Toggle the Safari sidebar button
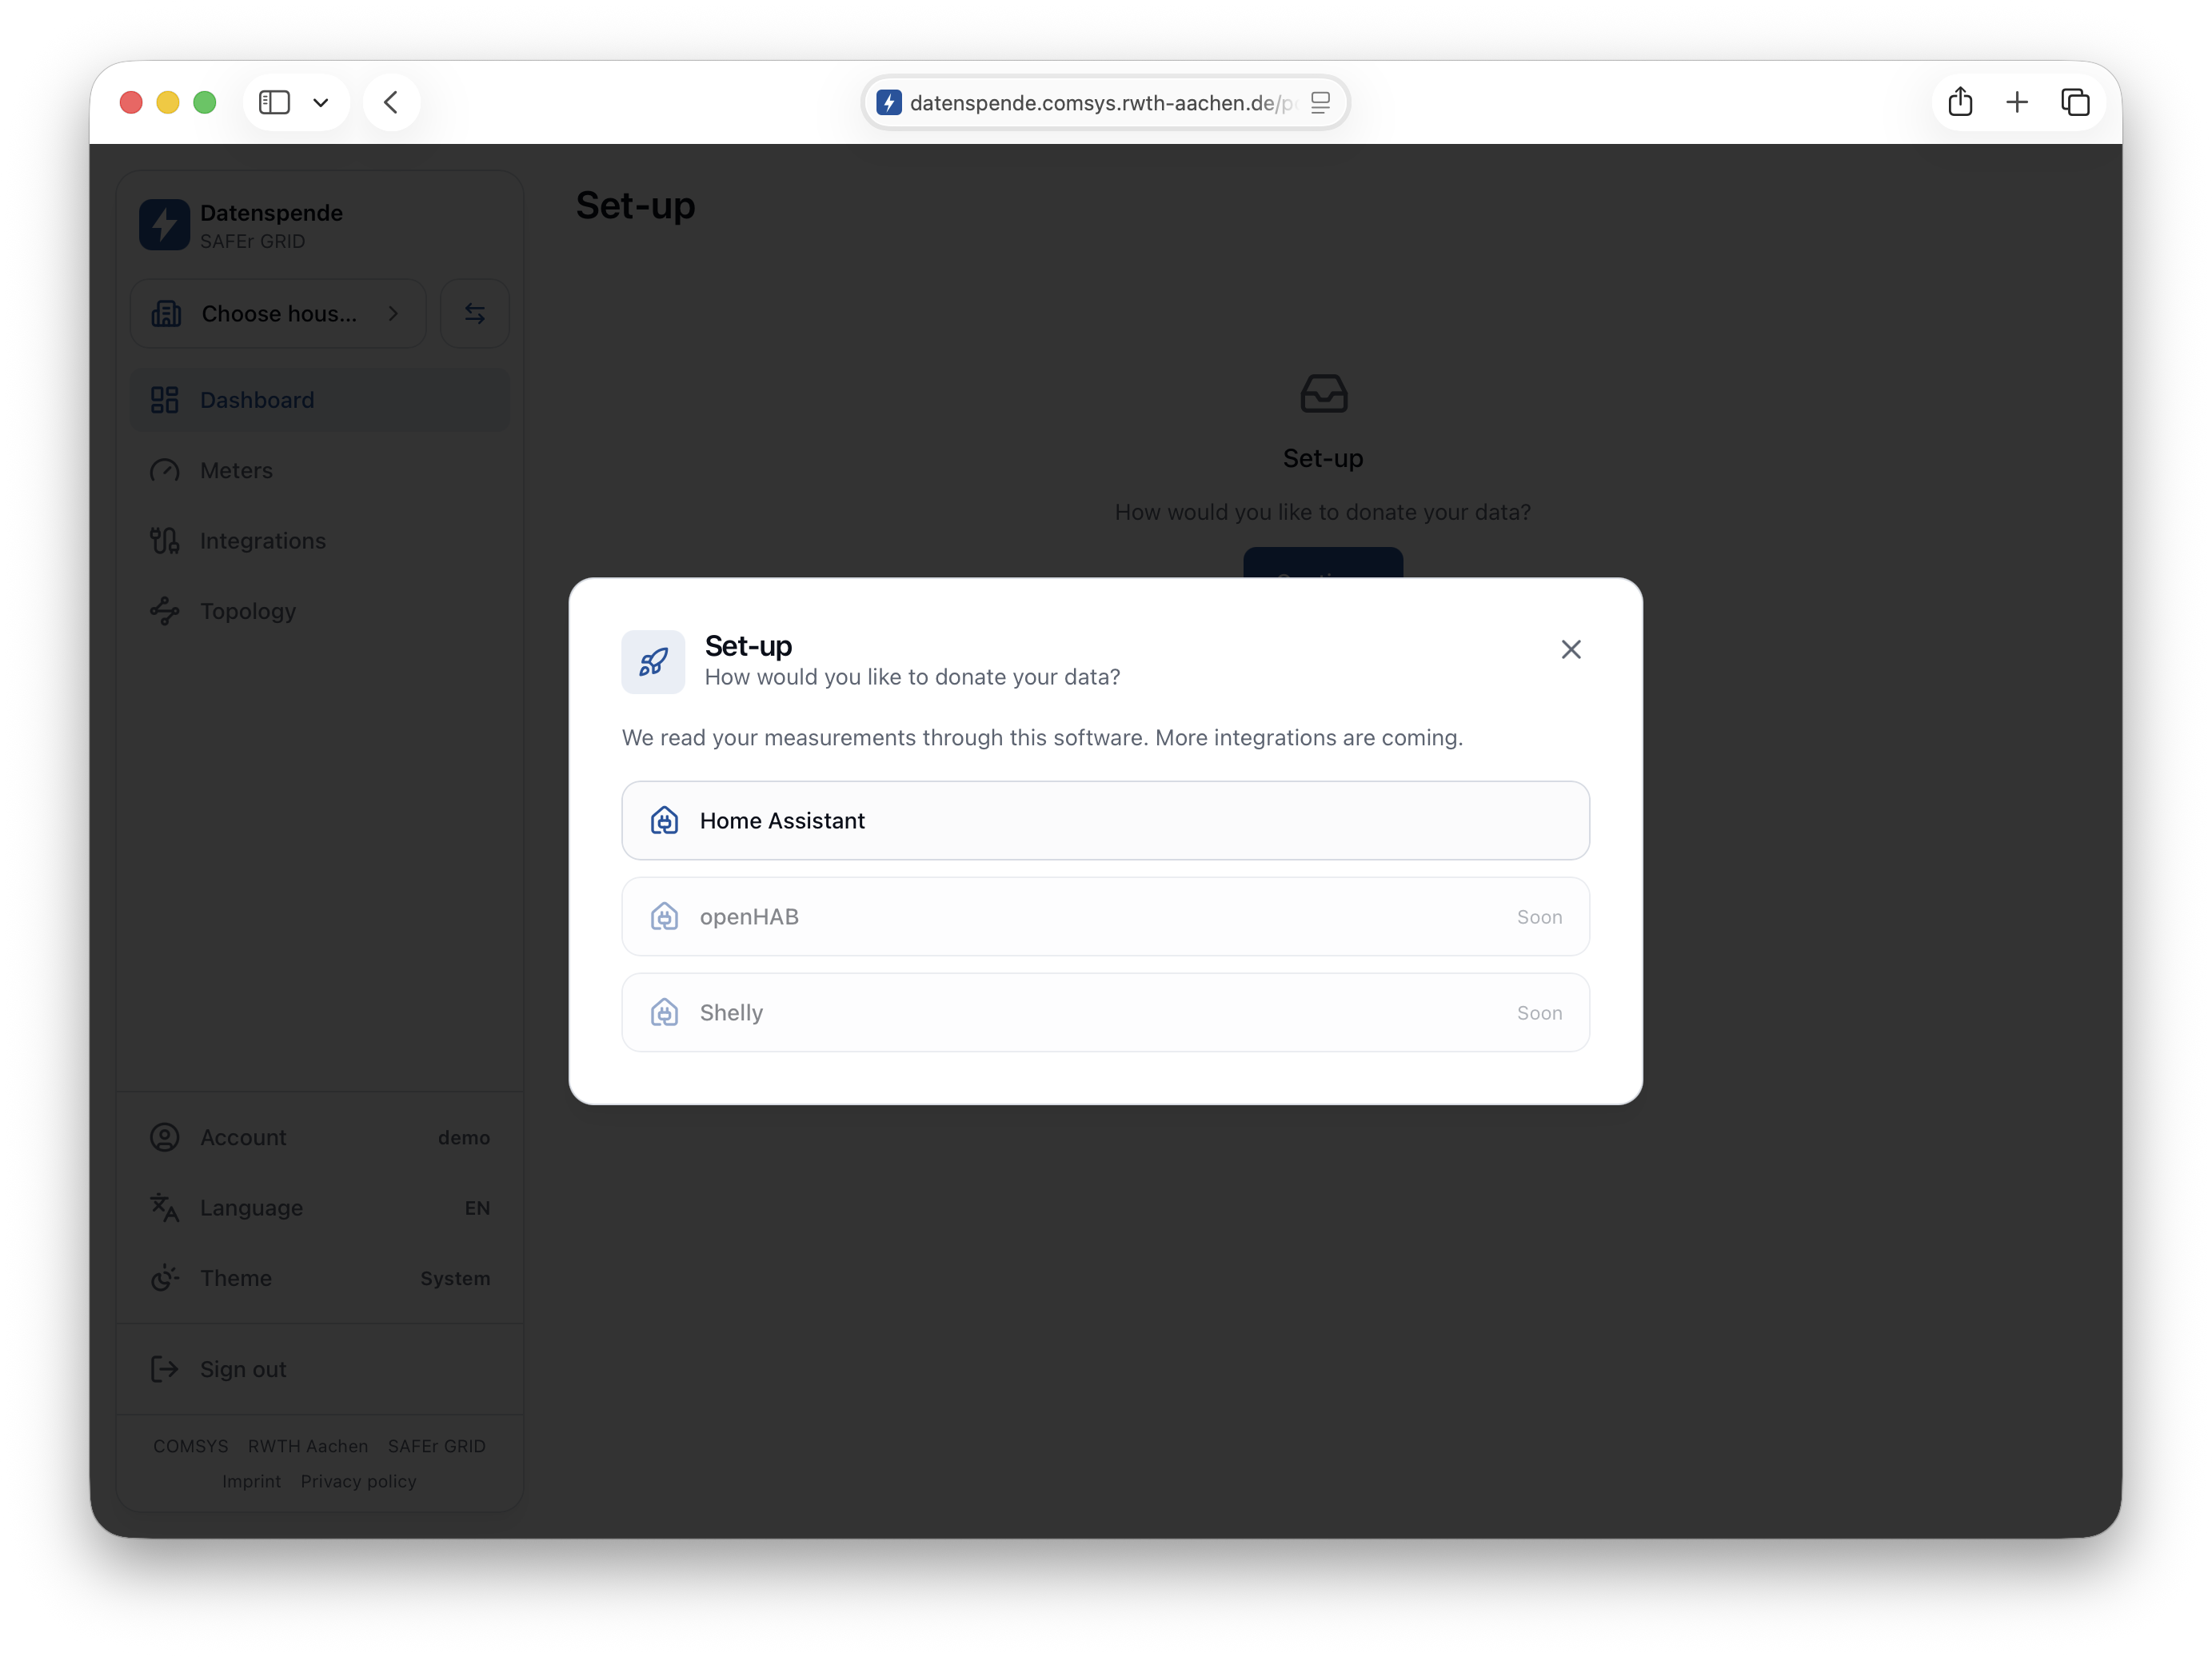The image size is (2212, 1657). [x=274, y=102]
